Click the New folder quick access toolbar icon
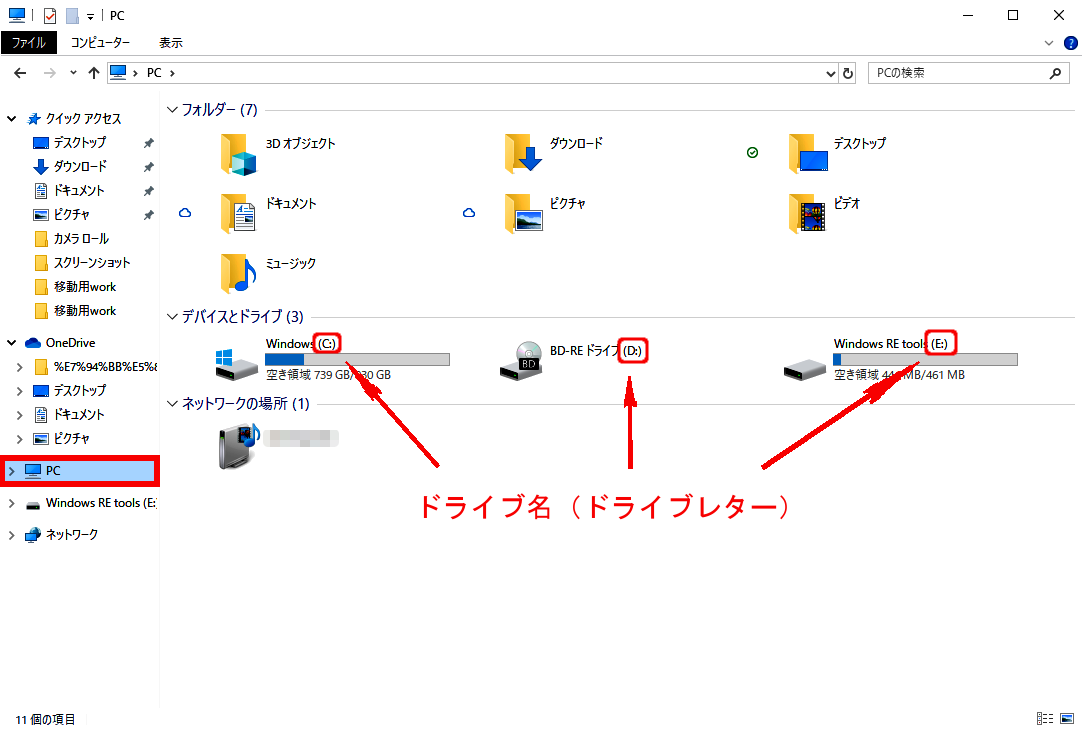 (x=72, y=15)
